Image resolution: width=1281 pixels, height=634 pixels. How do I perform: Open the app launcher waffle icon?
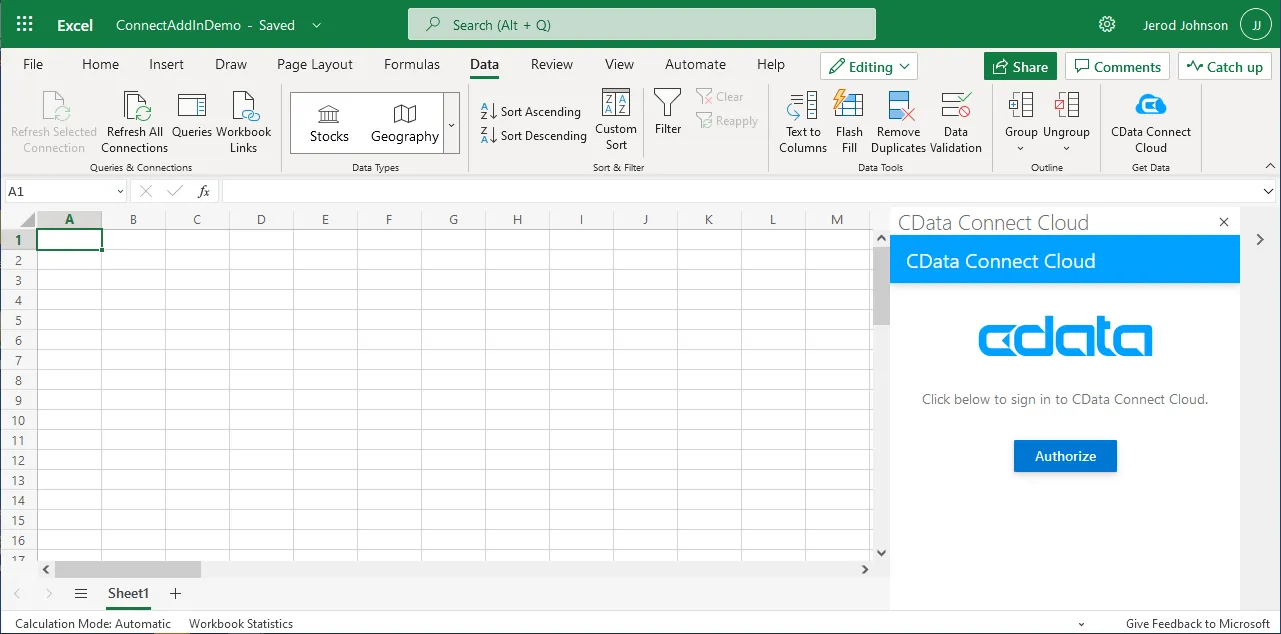[x=25, y=25]
